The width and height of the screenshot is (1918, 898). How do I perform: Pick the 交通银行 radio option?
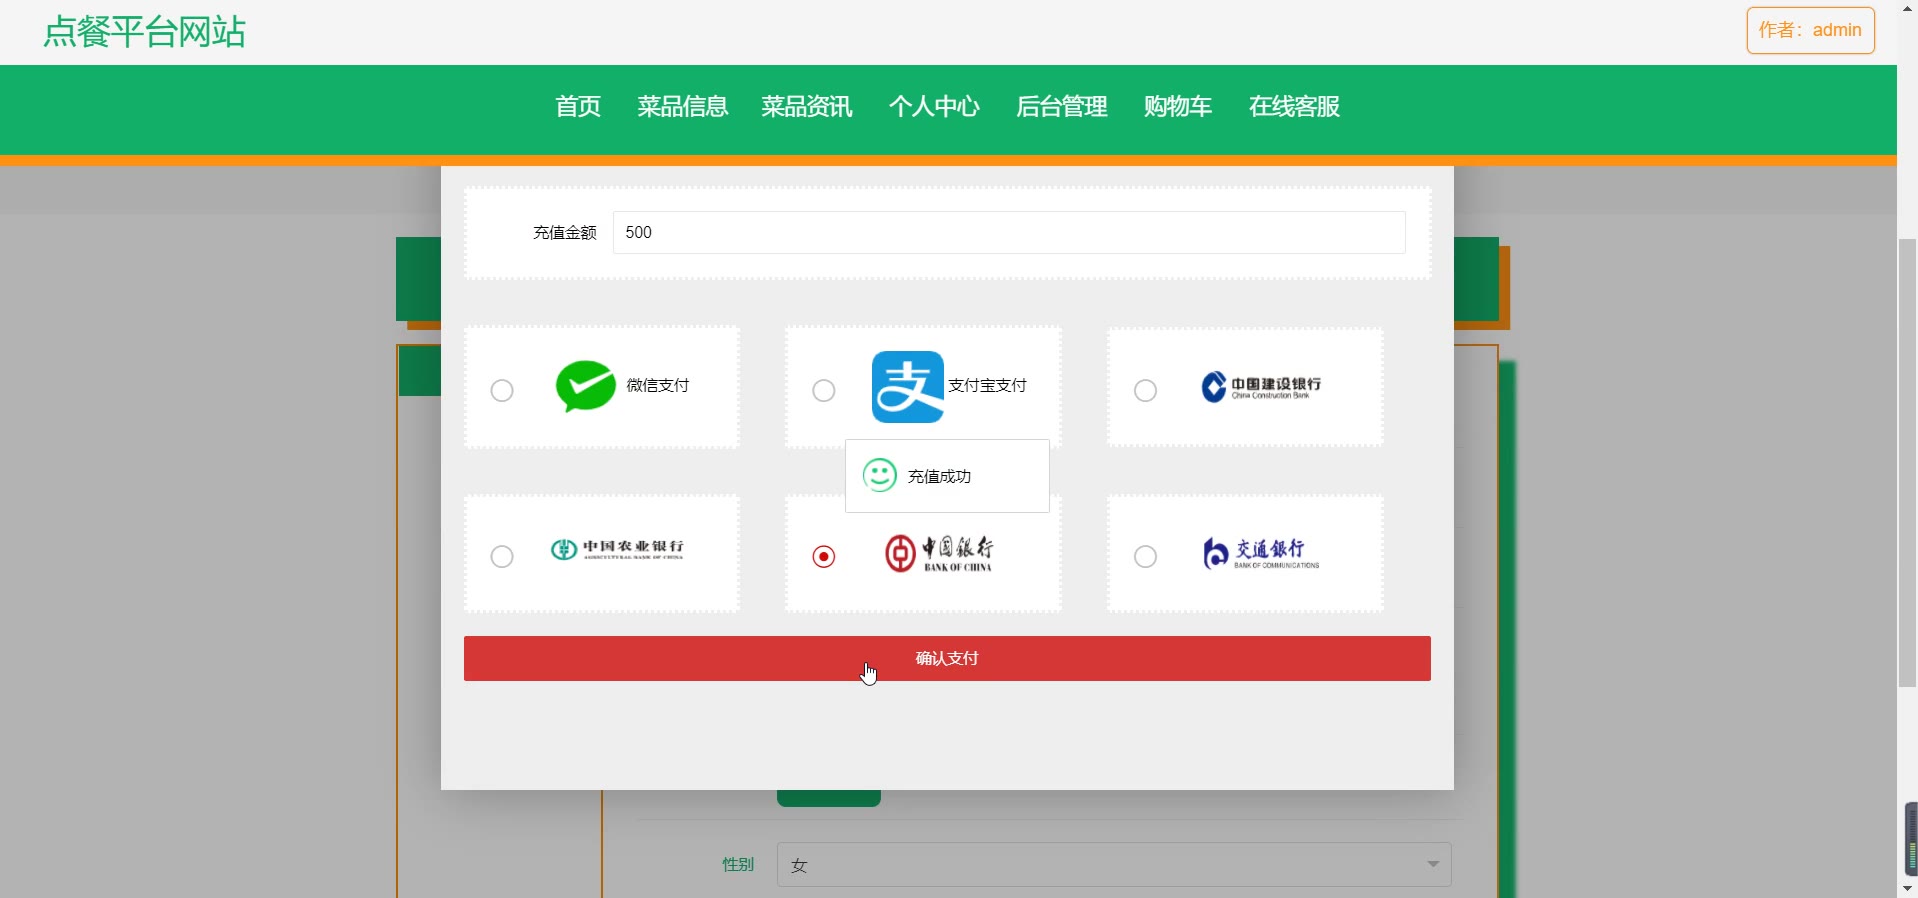(x=1146, y=556)
